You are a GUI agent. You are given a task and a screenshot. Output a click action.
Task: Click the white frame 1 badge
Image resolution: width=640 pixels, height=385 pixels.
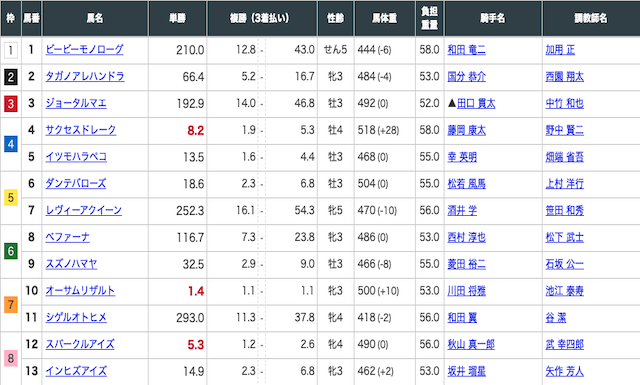(x=11, y=50)
